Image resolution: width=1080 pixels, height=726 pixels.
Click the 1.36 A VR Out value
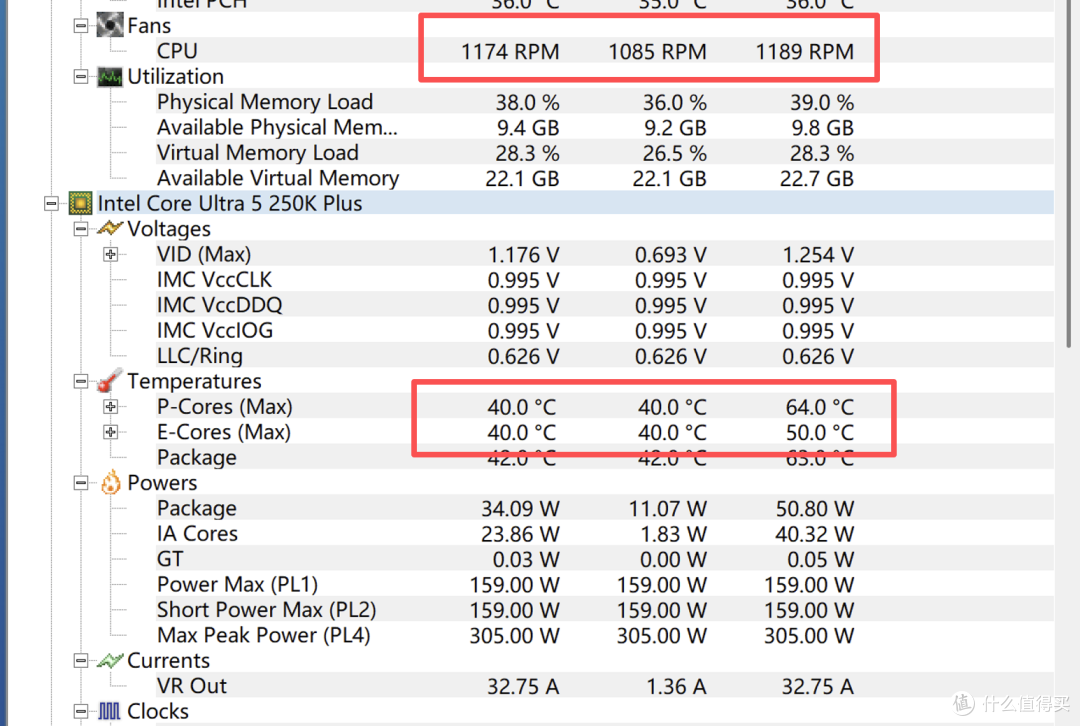click(x=676, y=687)
